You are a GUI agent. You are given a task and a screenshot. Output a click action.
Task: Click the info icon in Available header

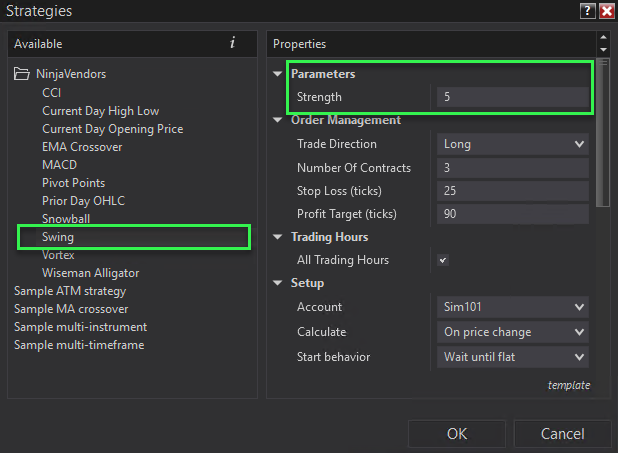click(233, 43)
